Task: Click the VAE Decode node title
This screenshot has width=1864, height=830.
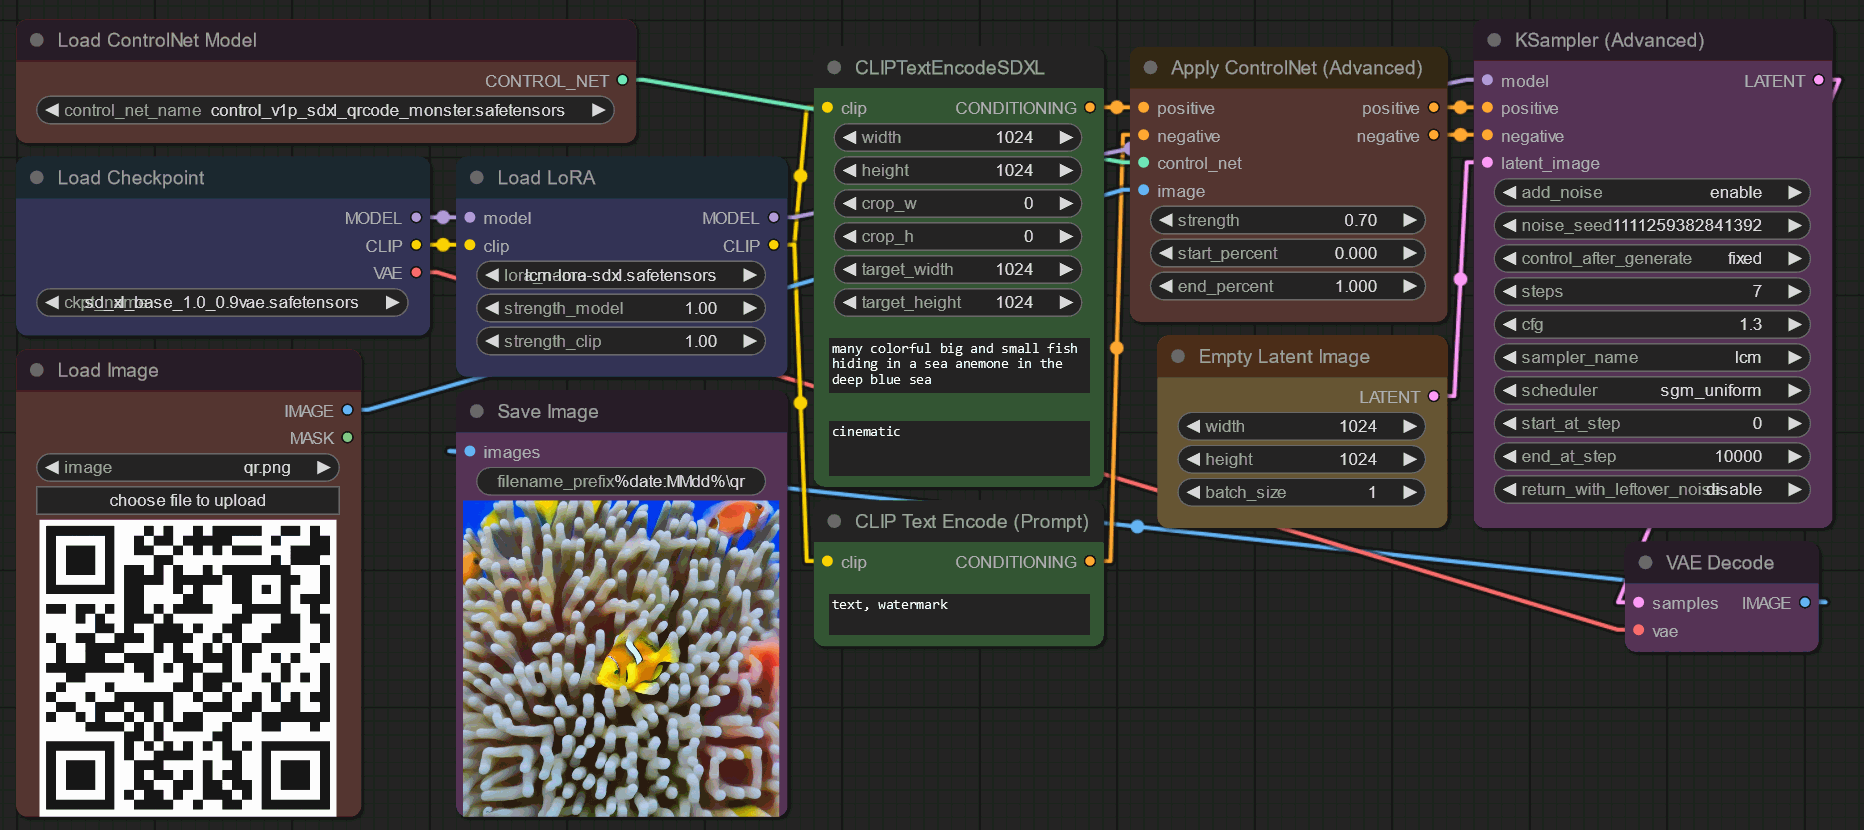Action: (x=1719, y=562)
